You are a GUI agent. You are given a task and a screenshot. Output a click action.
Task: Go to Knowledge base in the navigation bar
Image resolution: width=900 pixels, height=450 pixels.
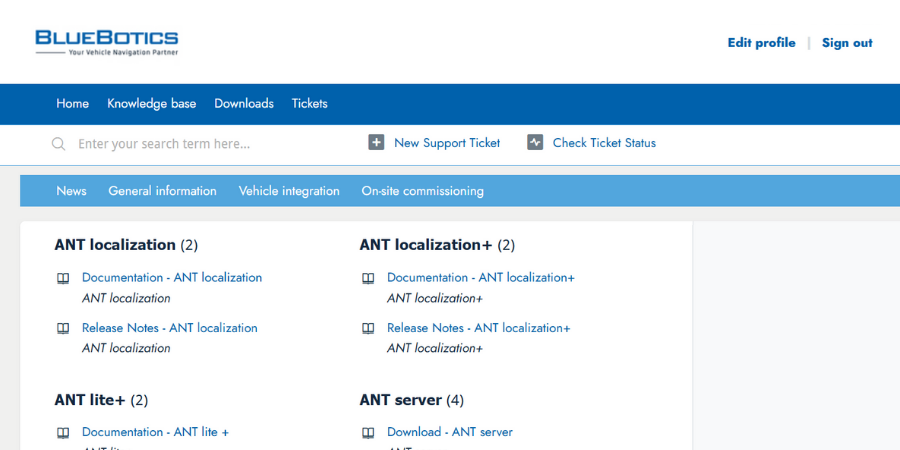(x=152, y=104)
